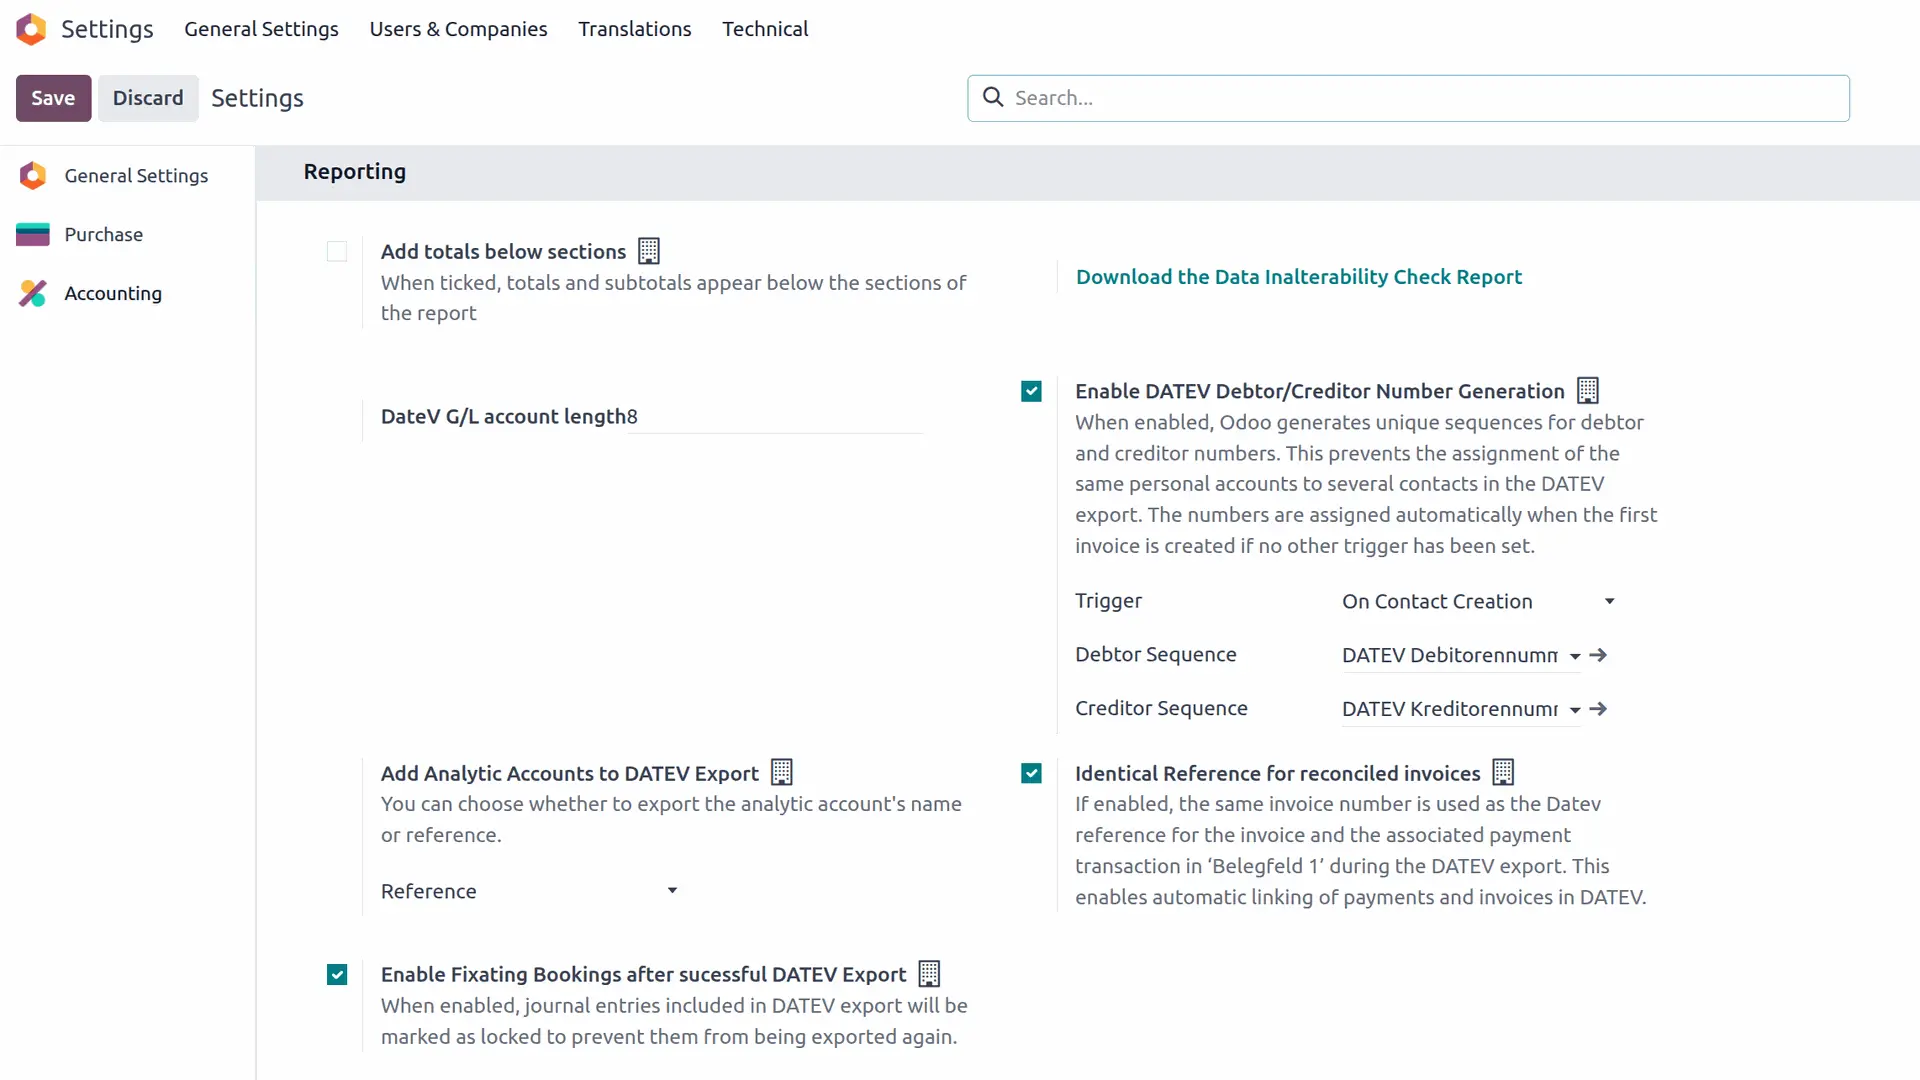Open the Creditor Sequence record via the internal link arrow
The width and height of the screenshot is (1920, 1080).
pyautogui.click(x=1598, y=709)
